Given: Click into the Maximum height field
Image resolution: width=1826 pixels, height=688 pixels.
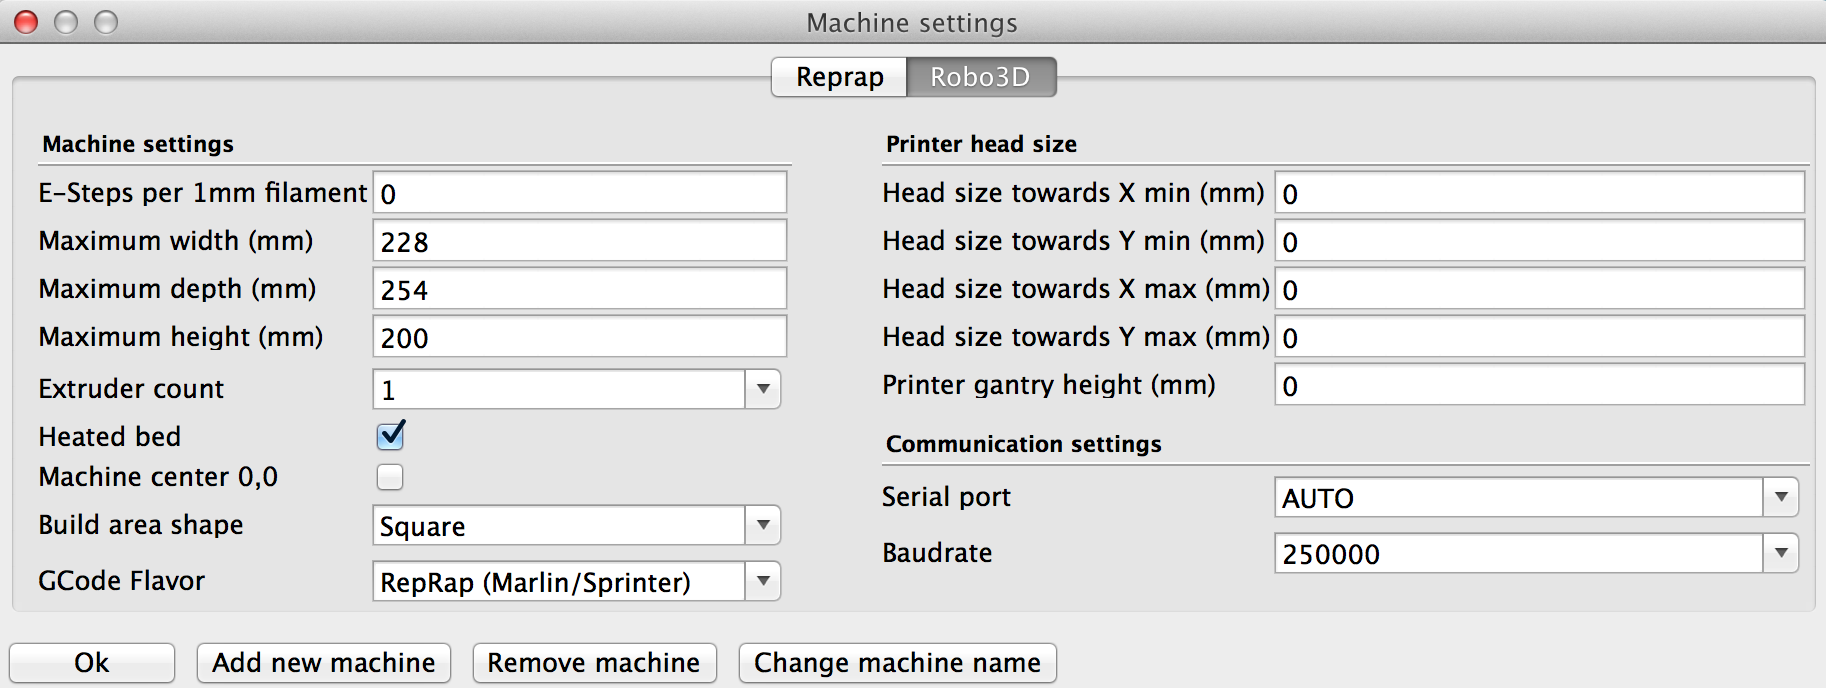Looking at the screenshot, I should point(580,337).
